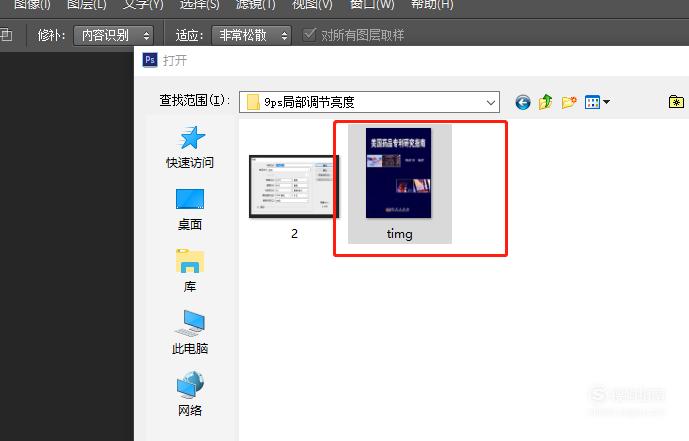This screenshot has height=441, width=689.
Task: Open the 选择(S) menu
Action: click(x=199, y=4)
